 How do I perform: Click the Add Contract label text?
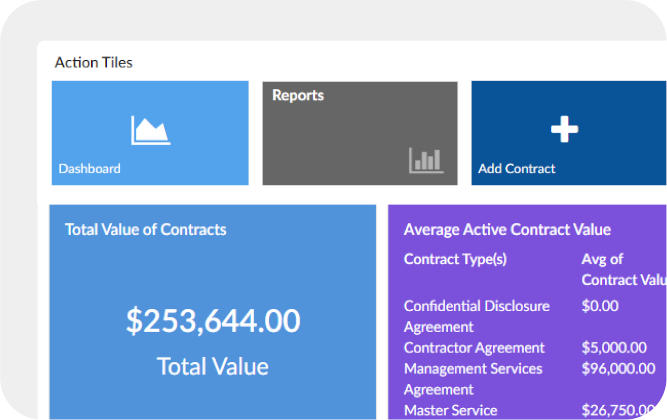pyautogui.click(x=516, y=169)
